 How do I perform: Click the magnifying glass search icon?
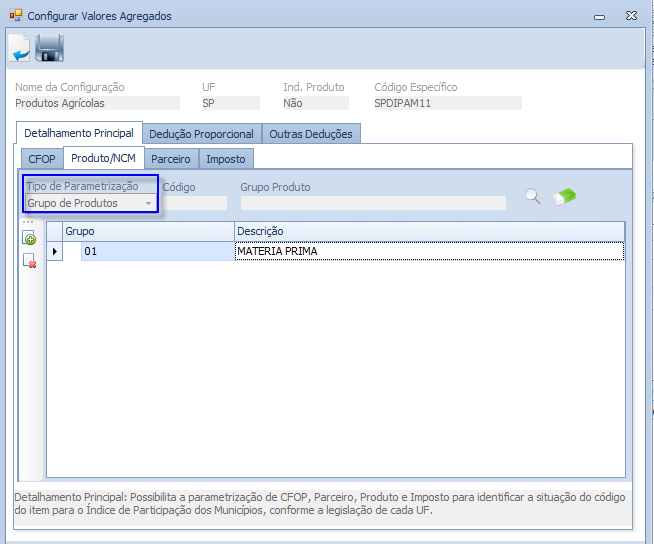coord(533,196)
